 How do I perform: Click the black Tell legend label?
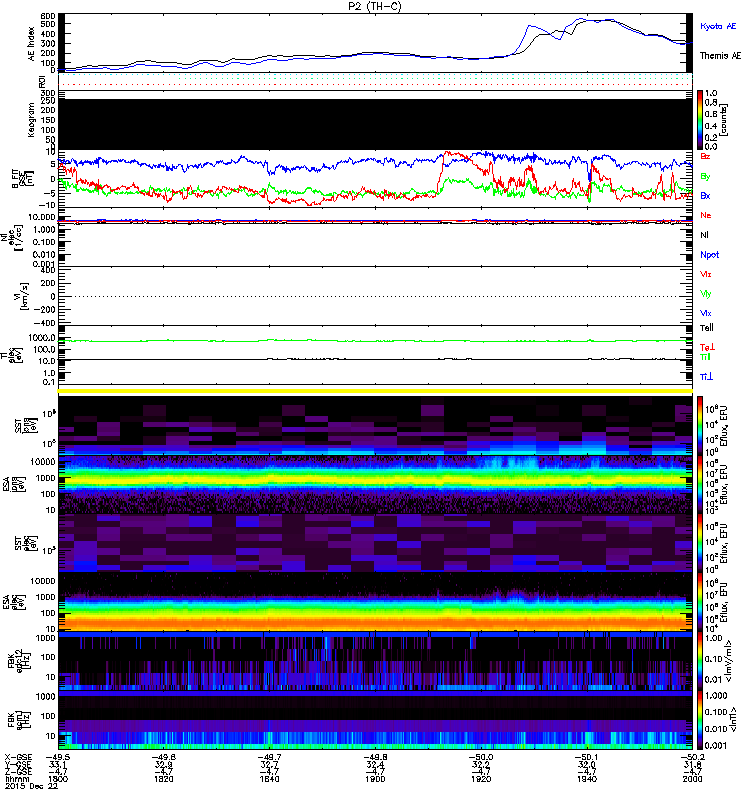(706, 328)
